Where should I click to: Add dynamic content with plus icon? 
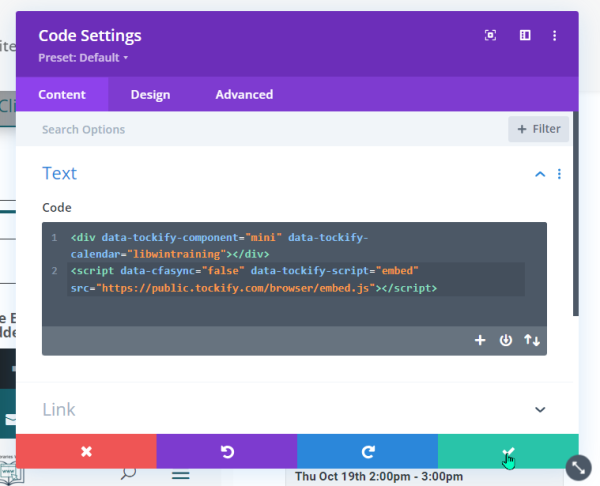[480, 340]
